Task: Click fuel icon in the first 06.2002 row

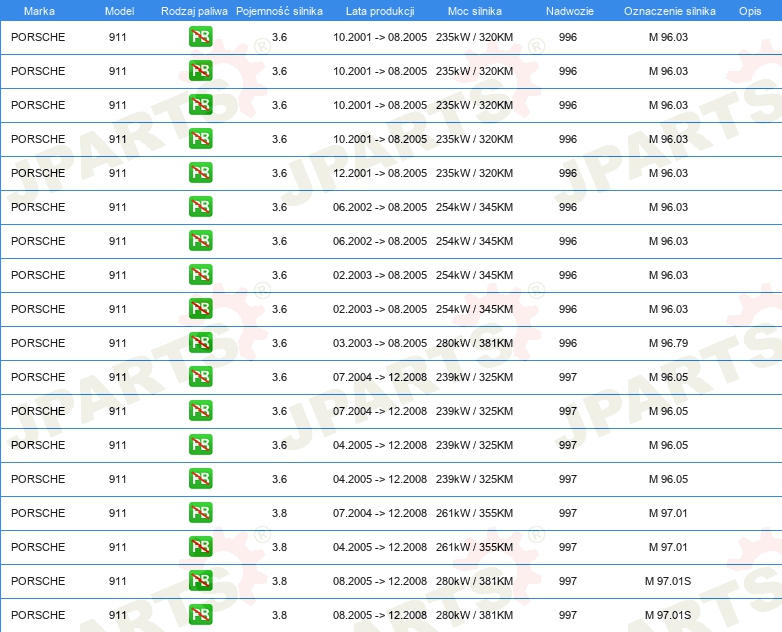Action: pyautogui.click(x=200, y=207)
